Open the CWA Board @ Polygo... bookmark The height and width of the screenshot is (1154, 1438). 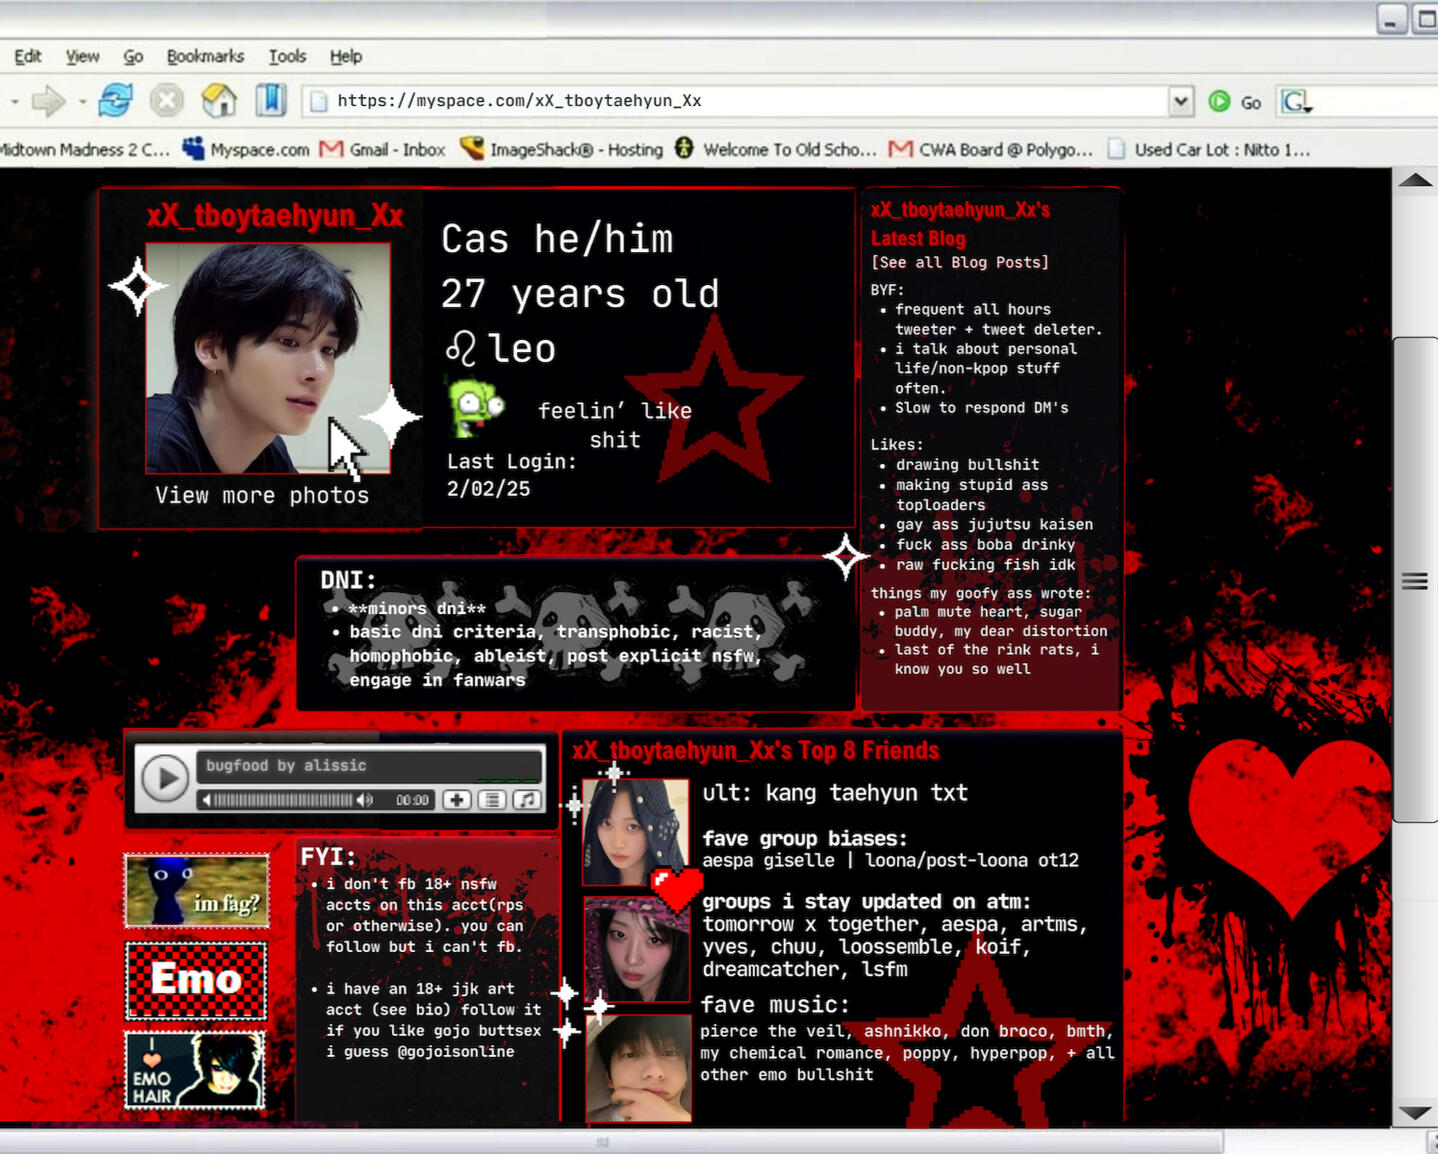pos(991,149)
